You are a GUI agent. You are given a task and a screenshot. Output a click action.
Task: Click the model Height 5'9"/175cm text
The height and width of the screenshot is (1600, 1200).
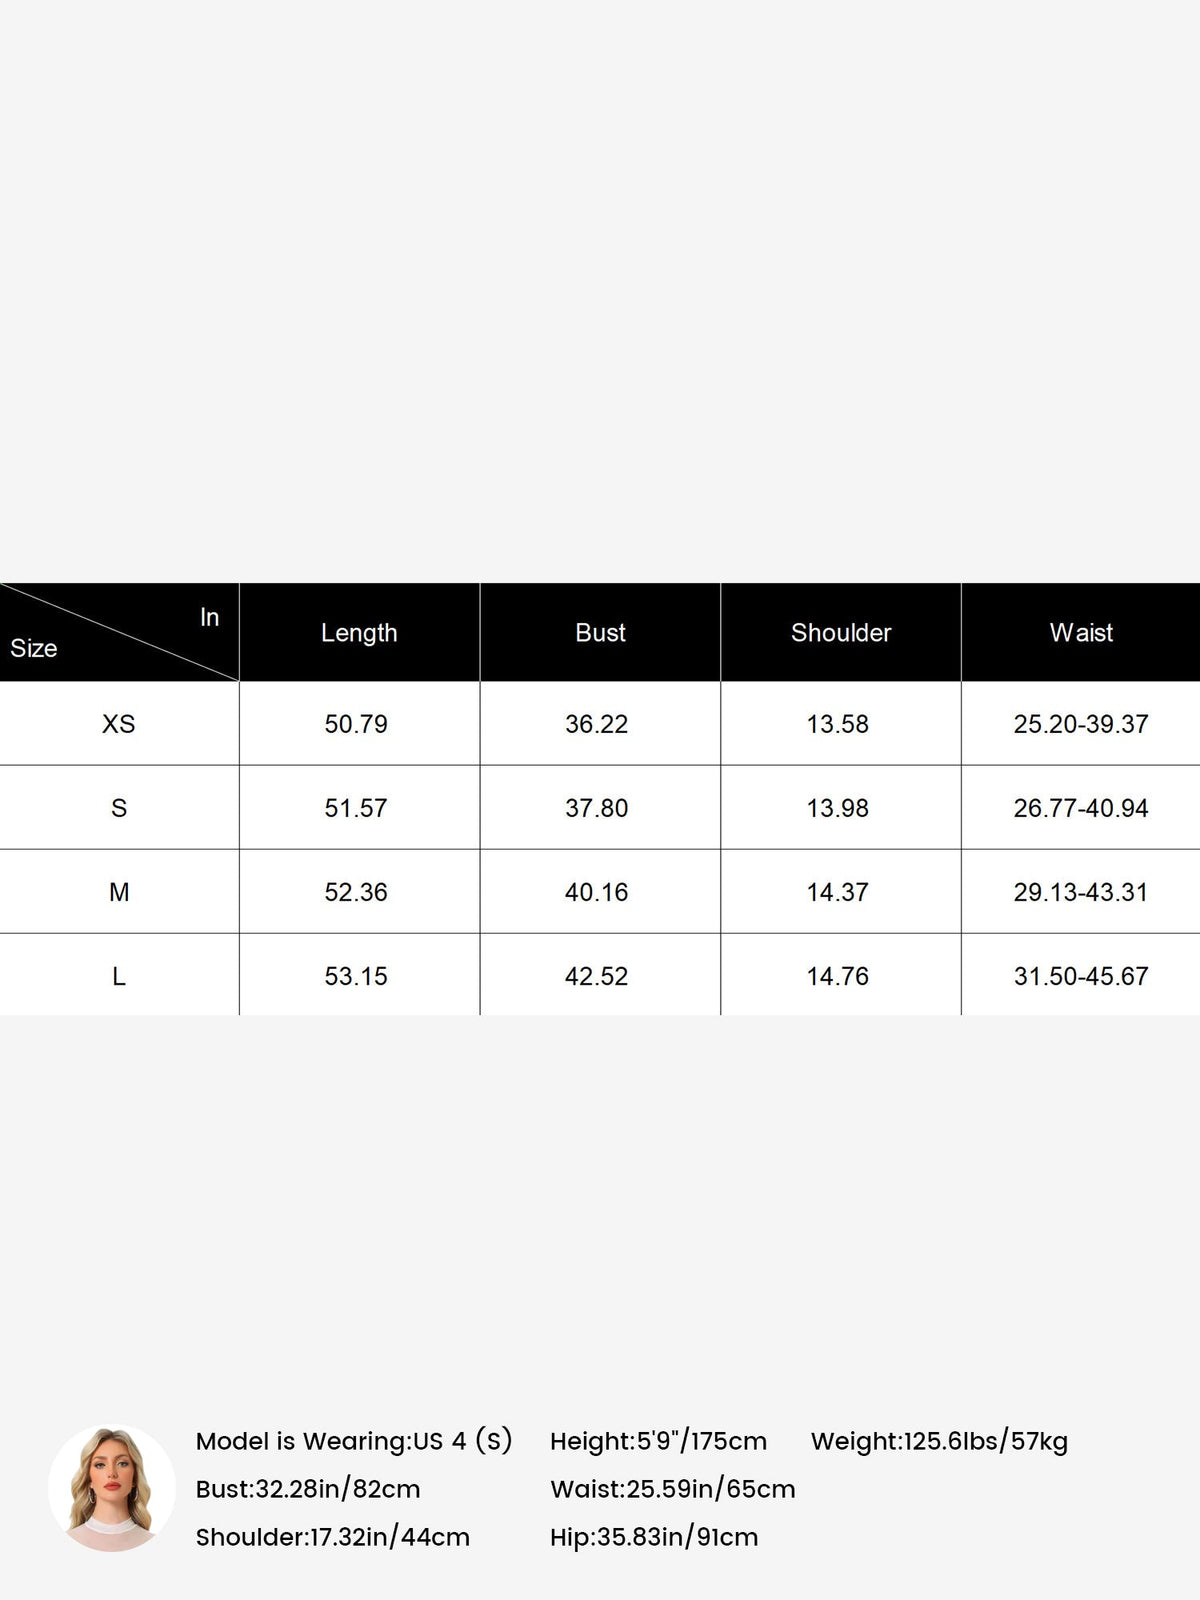(658, 1441)
